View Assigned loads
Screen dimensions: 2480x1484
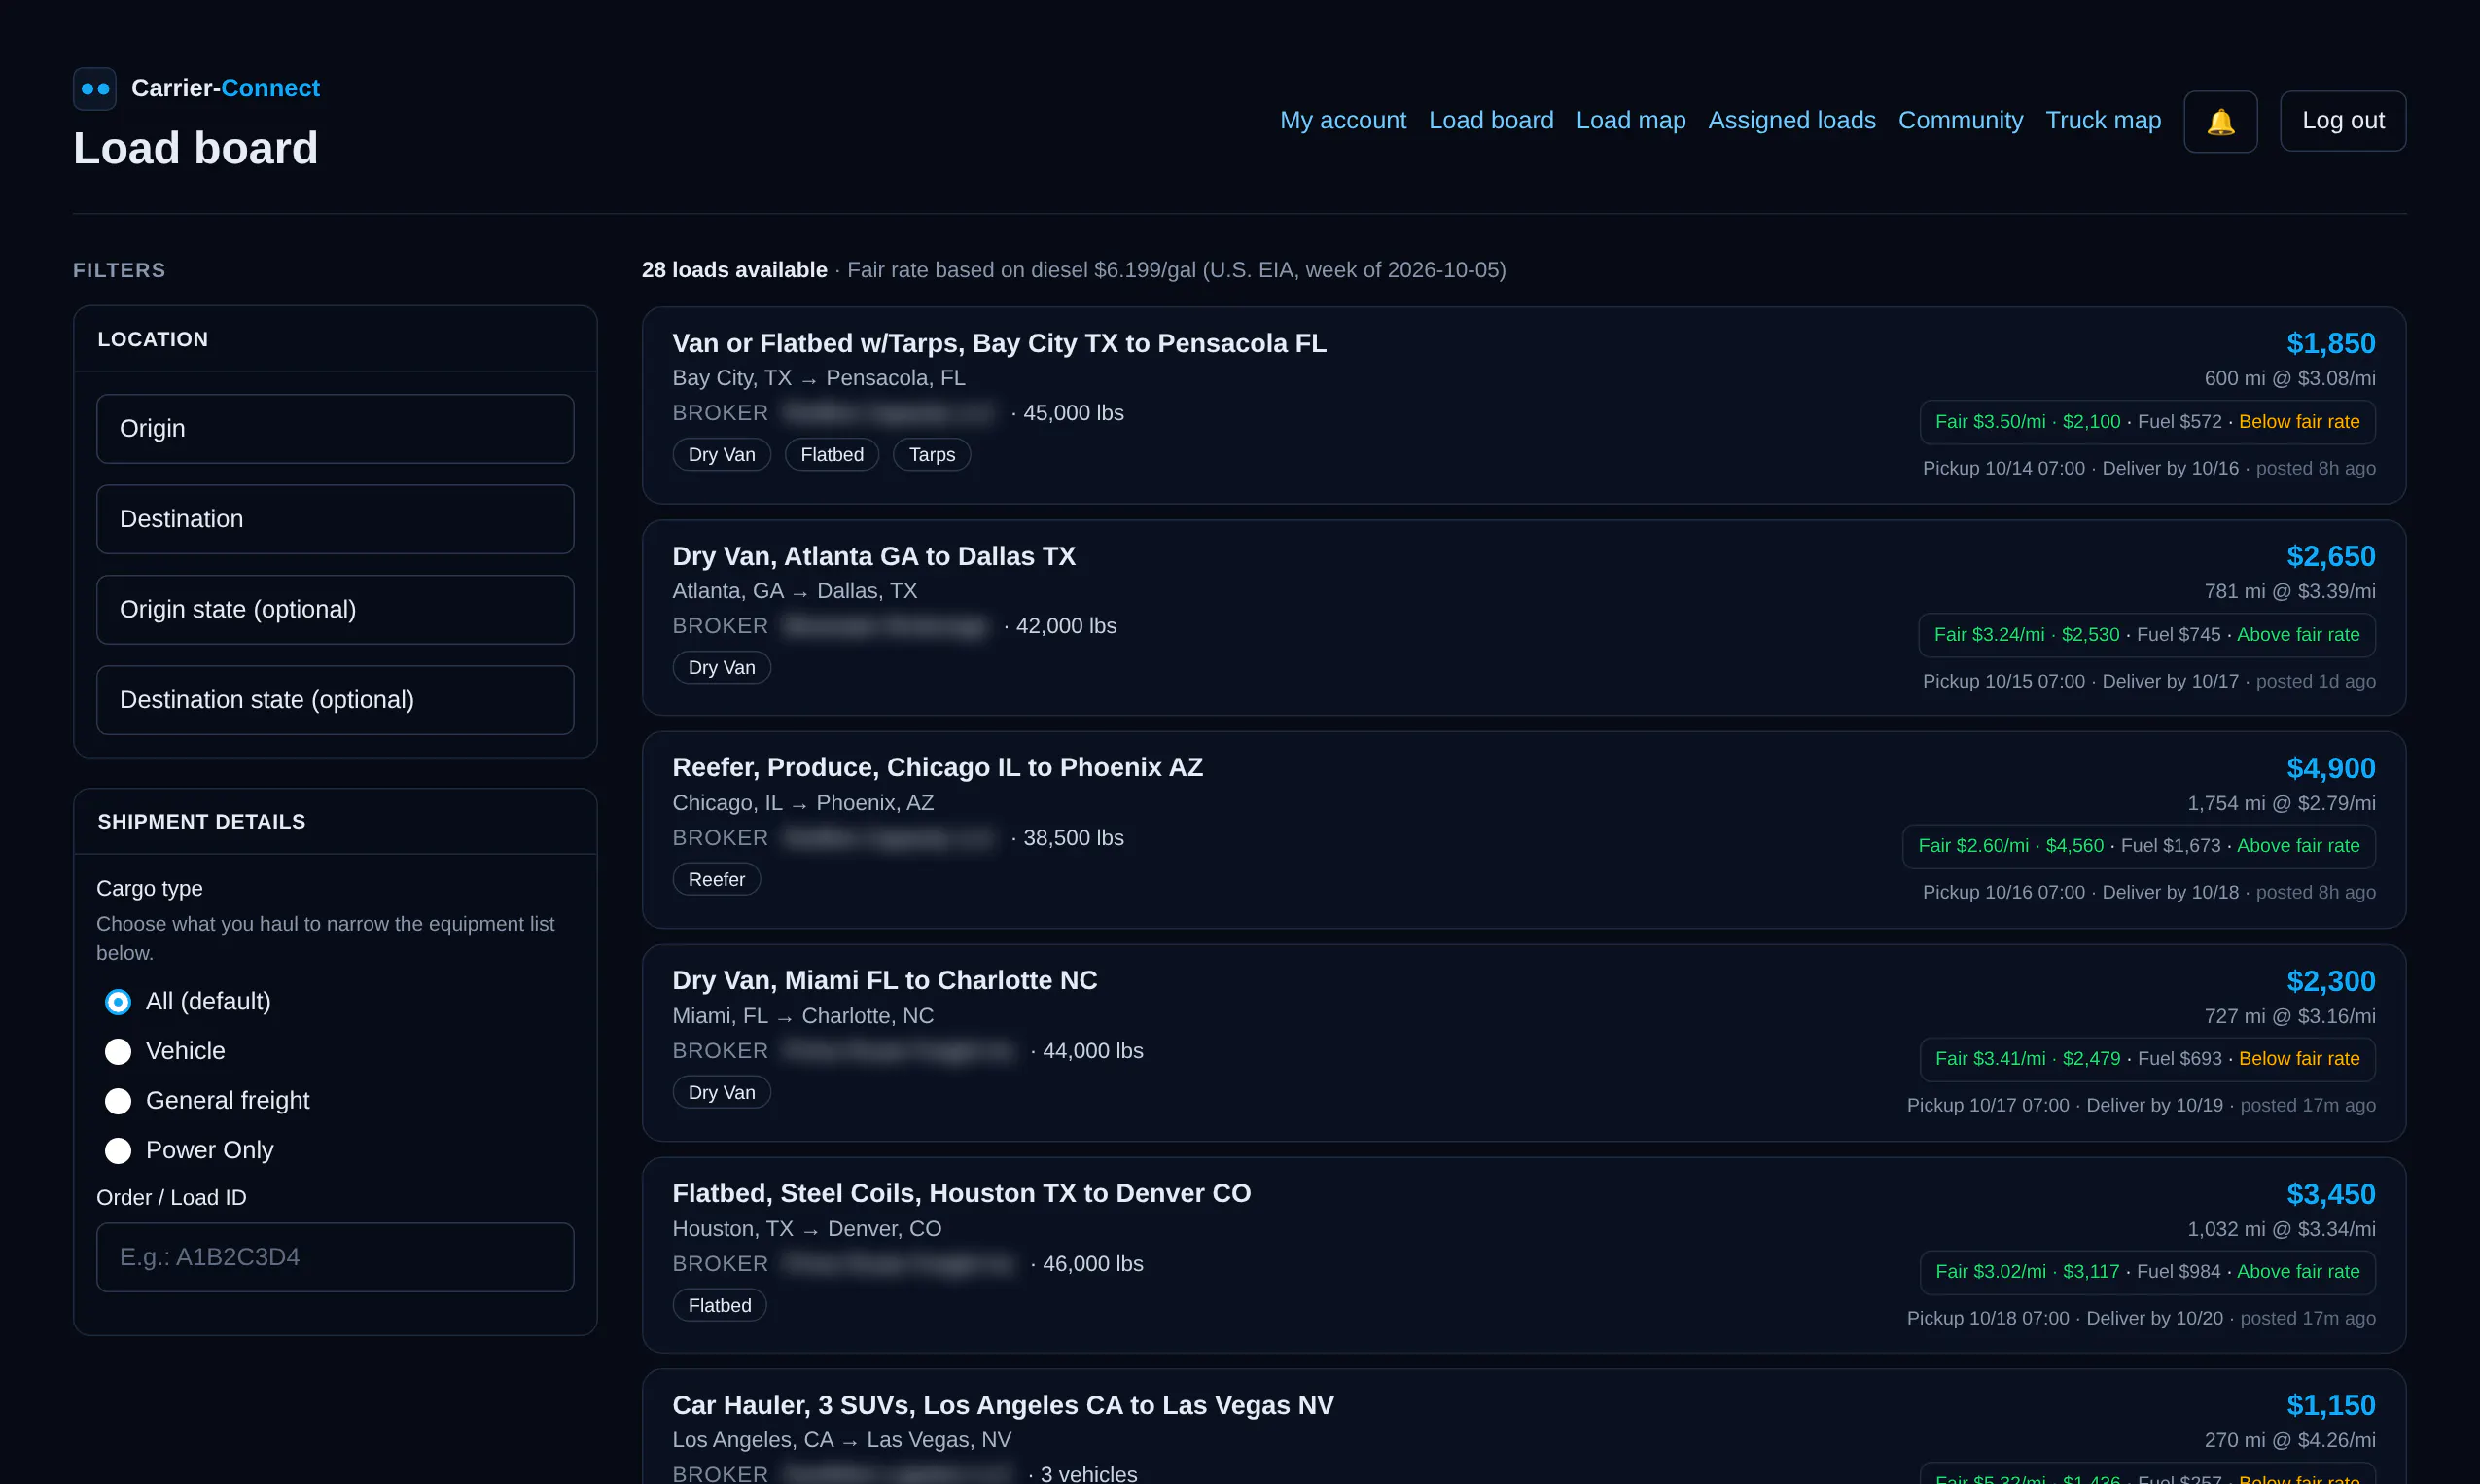[x=1792, y=120]
